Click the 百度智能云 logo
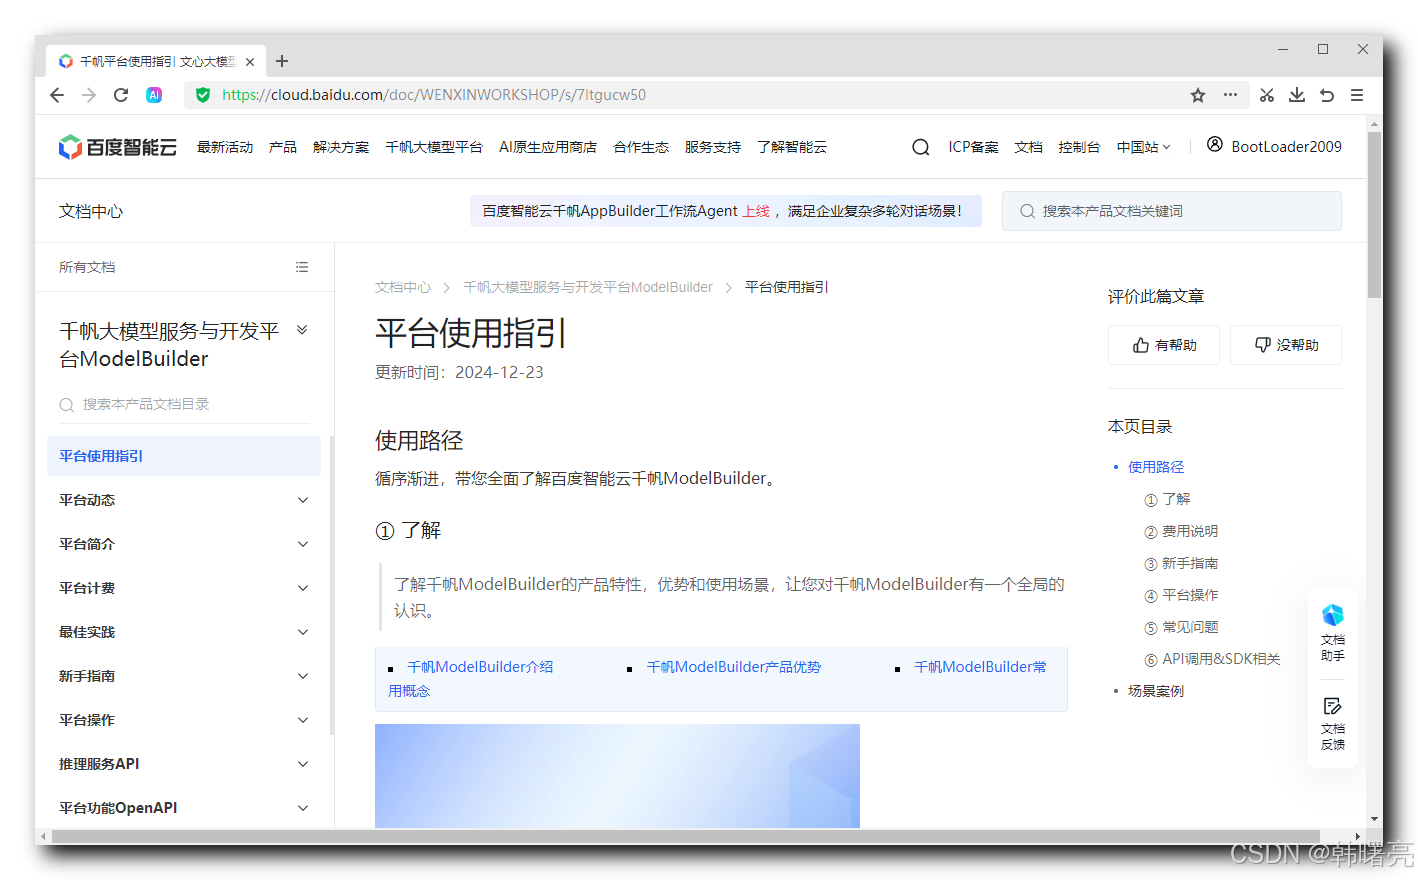The width and height of the screenshot is (1418, 880). pos(118,147)
